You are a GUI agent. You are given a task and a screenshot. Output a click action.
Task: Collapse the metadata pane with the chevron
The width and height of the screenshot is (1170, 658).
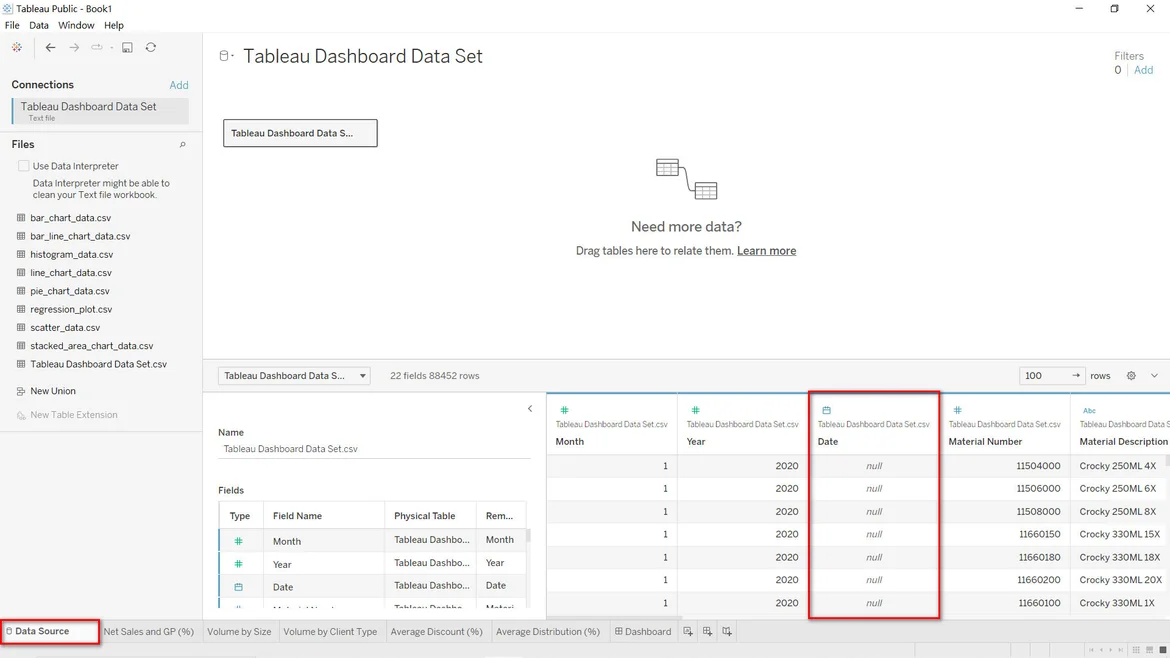click(x=530, y=409)
